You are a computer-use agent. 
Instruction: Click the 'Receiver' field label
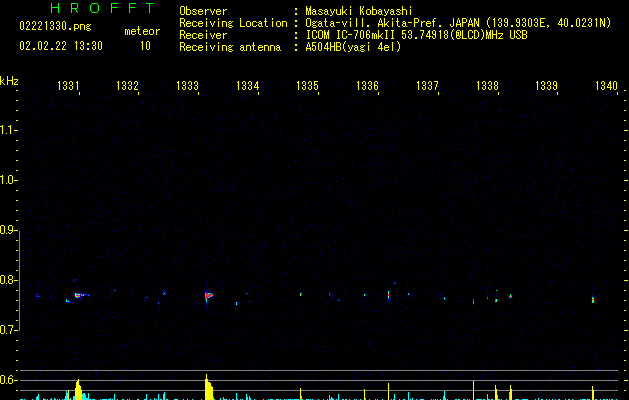[203, 35]
